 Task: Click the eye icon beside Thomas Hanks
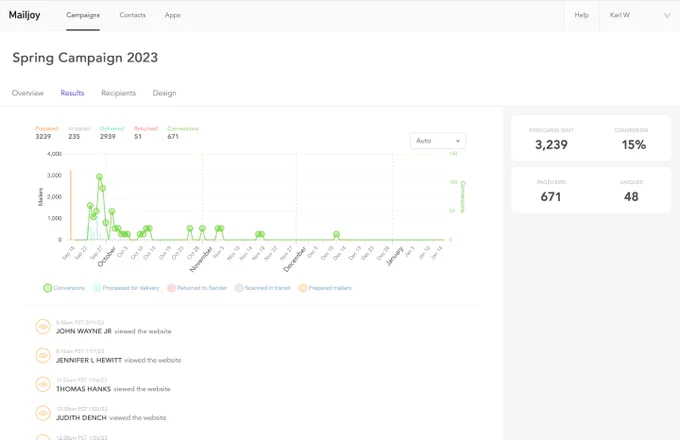(x=43, y=384)
